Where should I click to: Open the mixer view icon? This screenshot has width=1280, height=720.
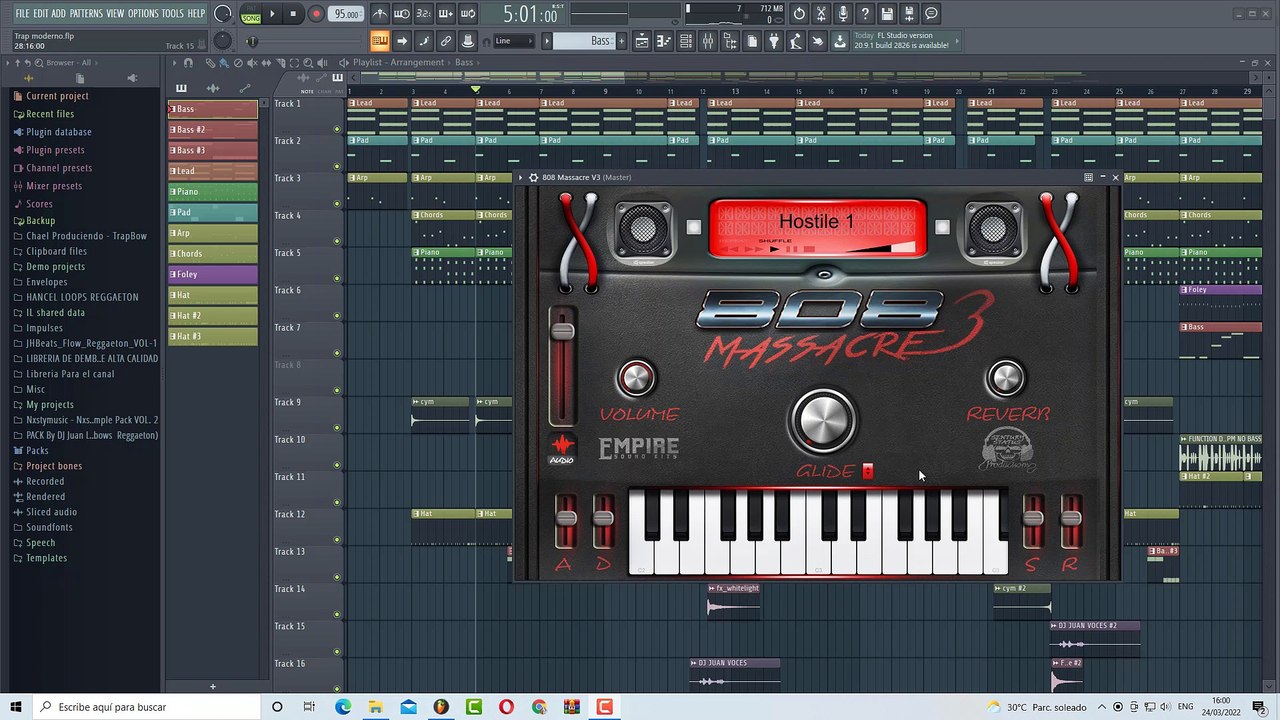[707, 41]
